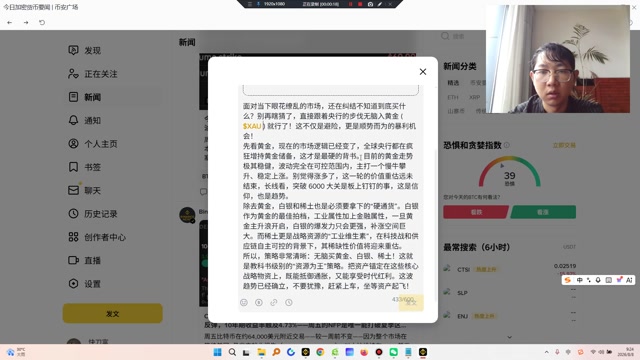Open SLP in the most searched list
The width and height of the screenshot is (640, 360).
click(x=509, y=293)
